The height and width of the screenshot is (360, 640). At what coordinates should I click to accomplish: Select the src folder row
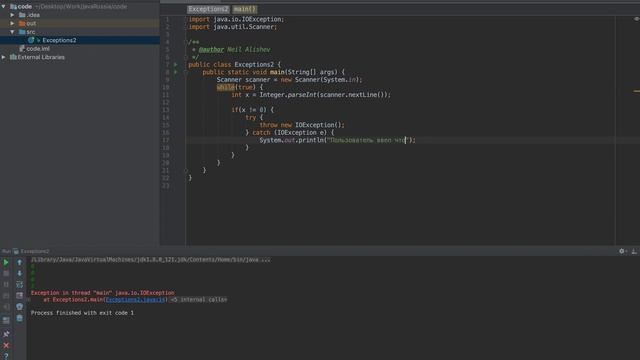(80, 32)
